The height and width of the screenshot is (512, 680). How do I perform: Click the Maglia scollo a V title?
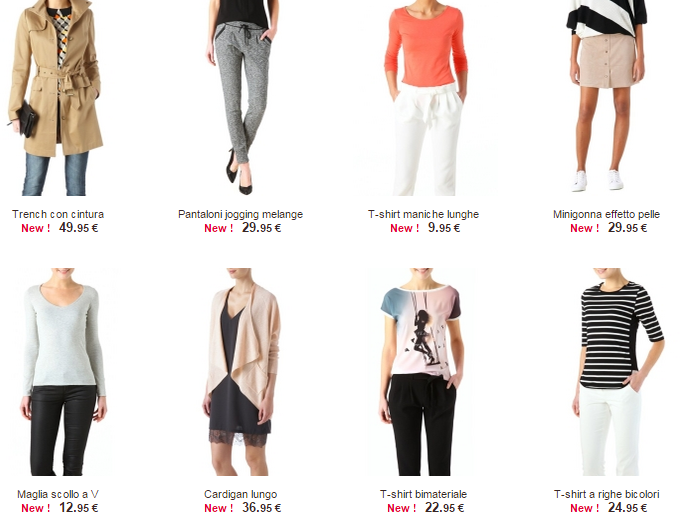[x=58, y=494]
